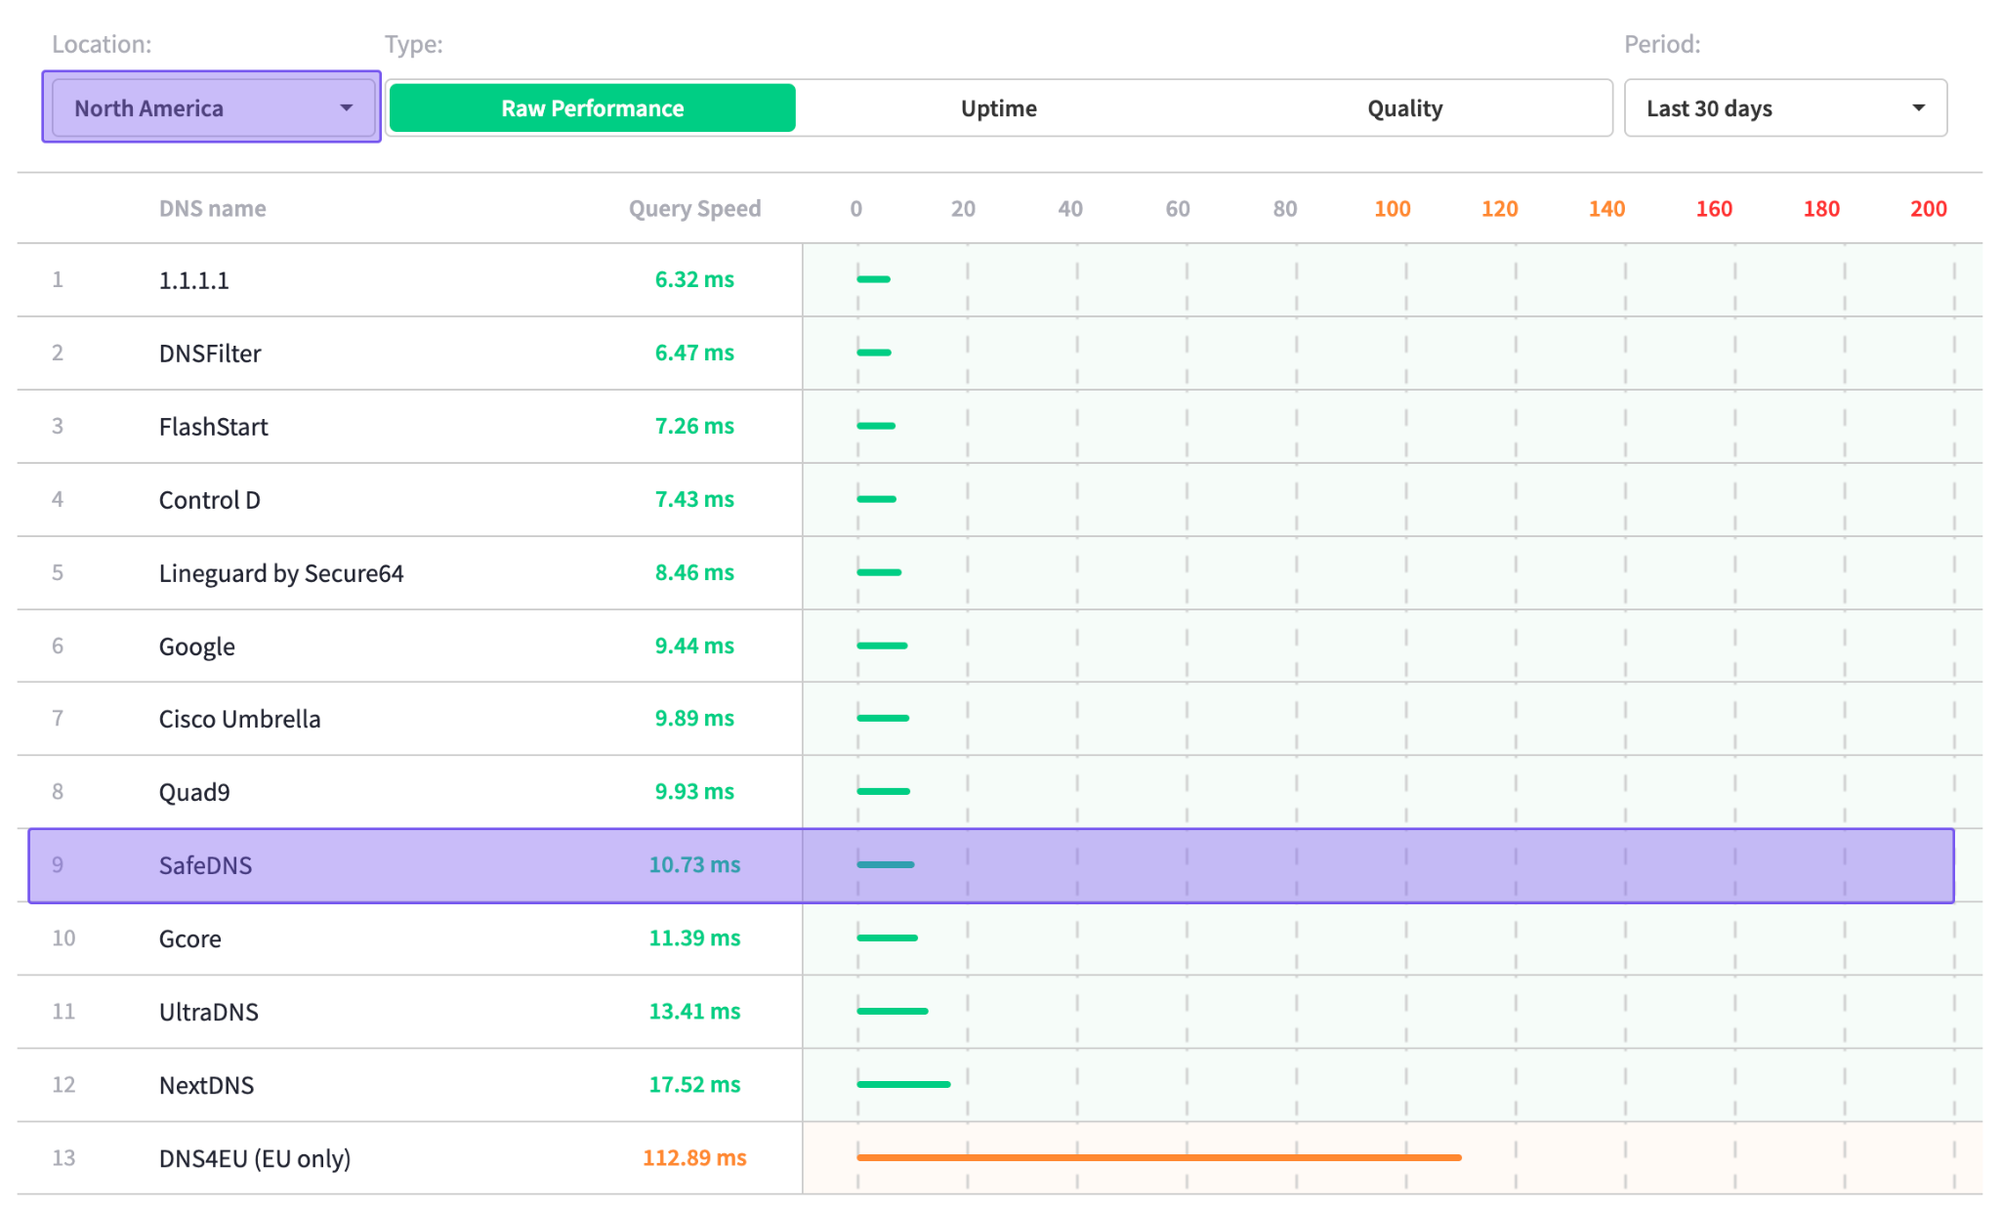The width and height of the screenshot is (2000, 1209).
Task: Click the Period dropdown caret icon
Action: click(1917, 108)
